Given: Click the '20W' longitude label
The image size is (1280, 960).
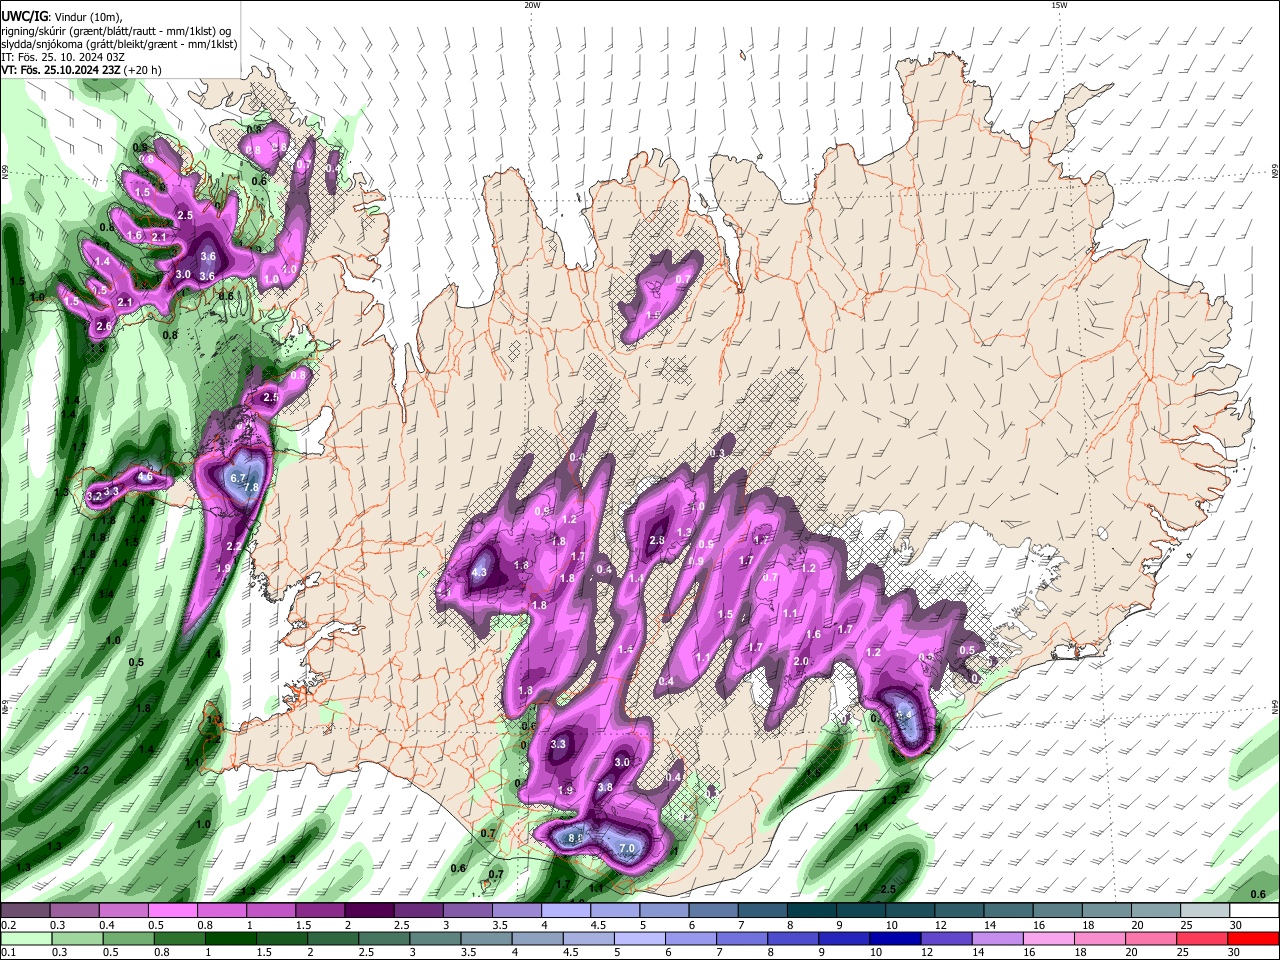Looking at the screenshot, I should point(532,5).
